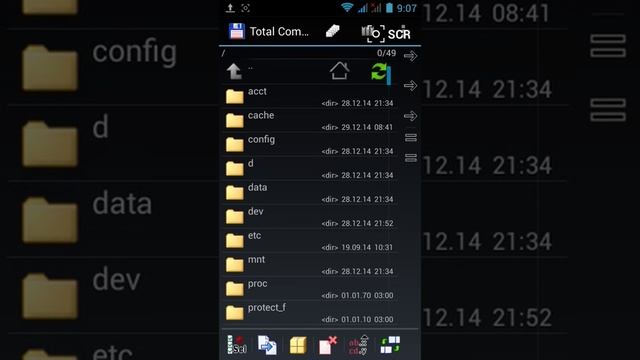Open the folder named d
640x360 pixels.
[x=308, y=168]
